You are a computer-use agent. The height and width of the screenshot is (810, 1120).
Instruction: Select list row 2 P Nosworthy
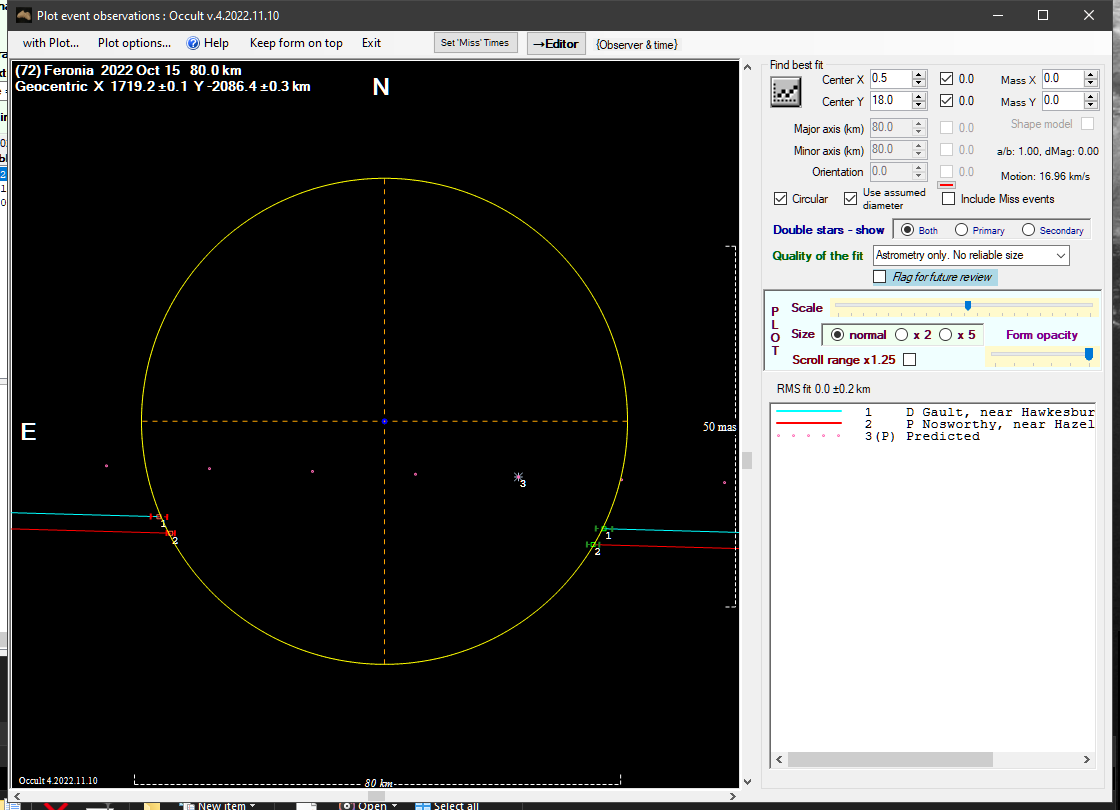(934, 424)
